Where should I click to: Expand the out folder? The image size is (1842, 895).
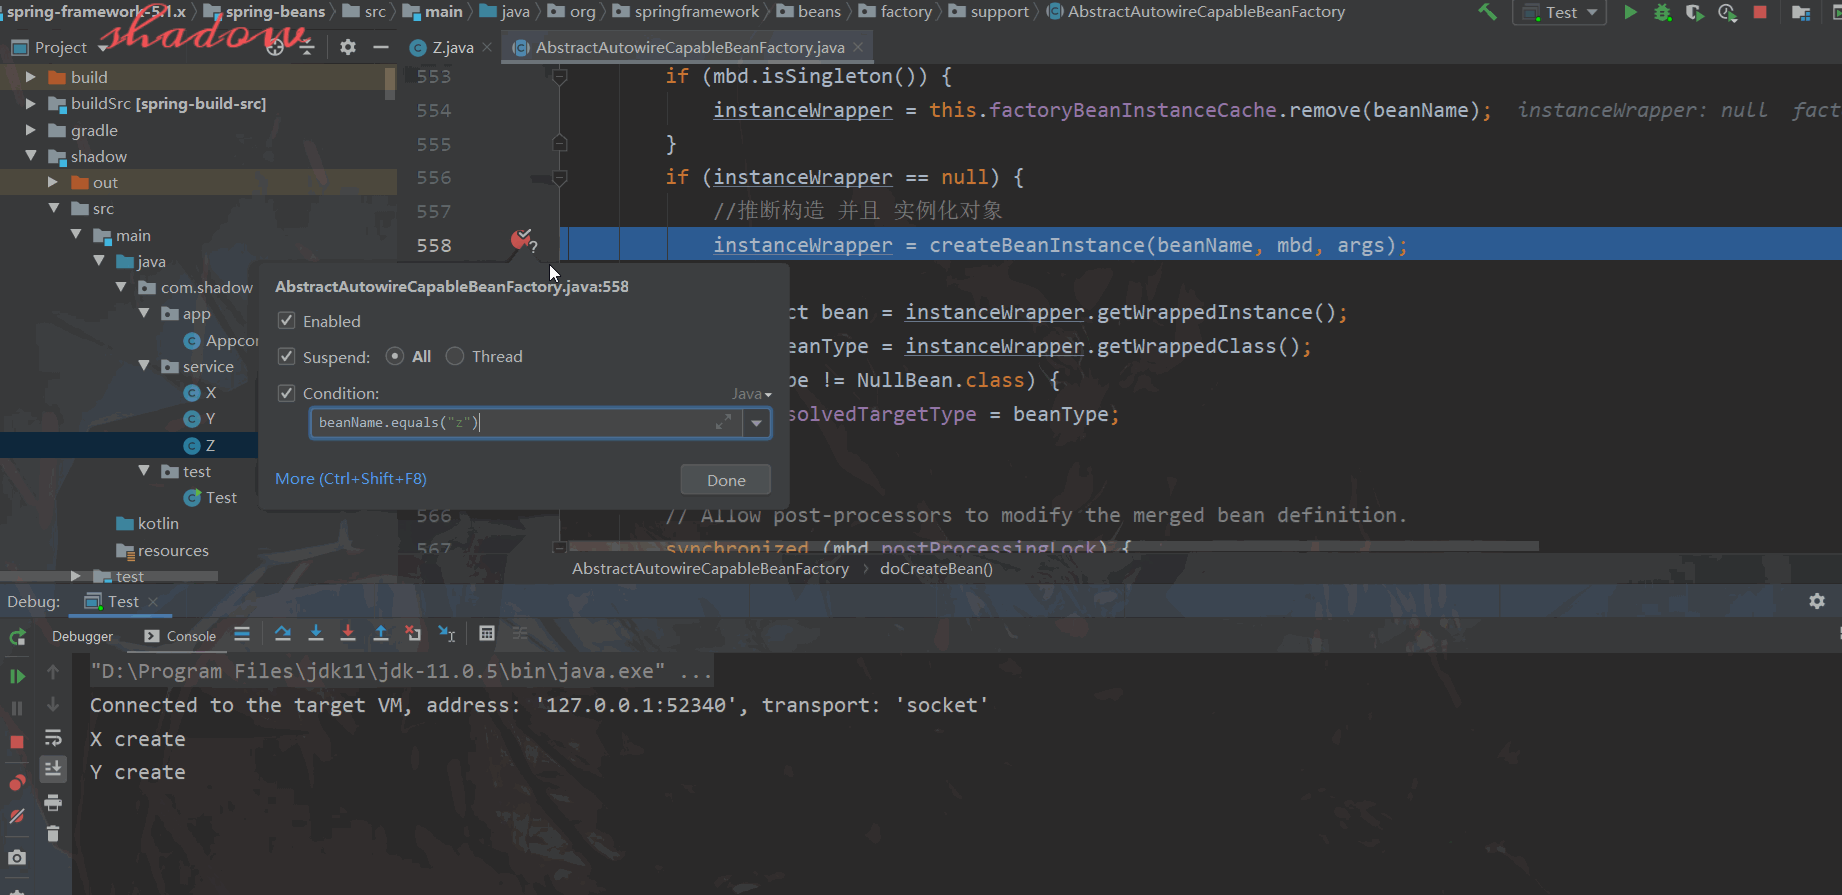pos(53,182)
